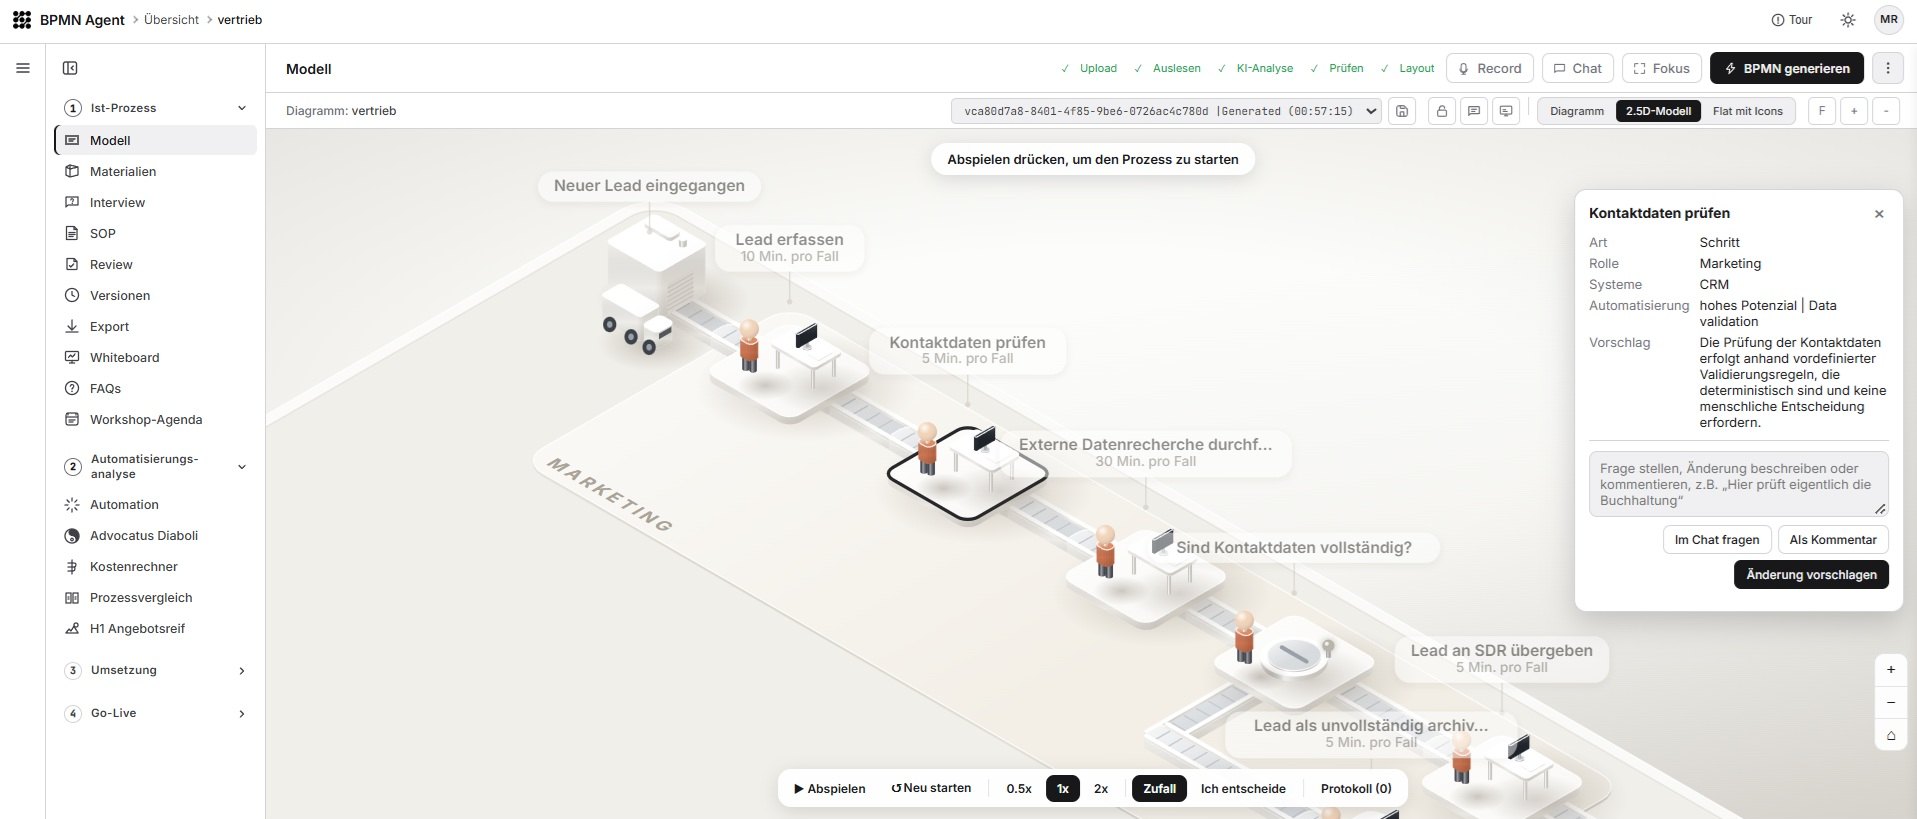The image size is (1917, 819).
Task: Open Materialien in sidebar
Action: click(156, 171)
